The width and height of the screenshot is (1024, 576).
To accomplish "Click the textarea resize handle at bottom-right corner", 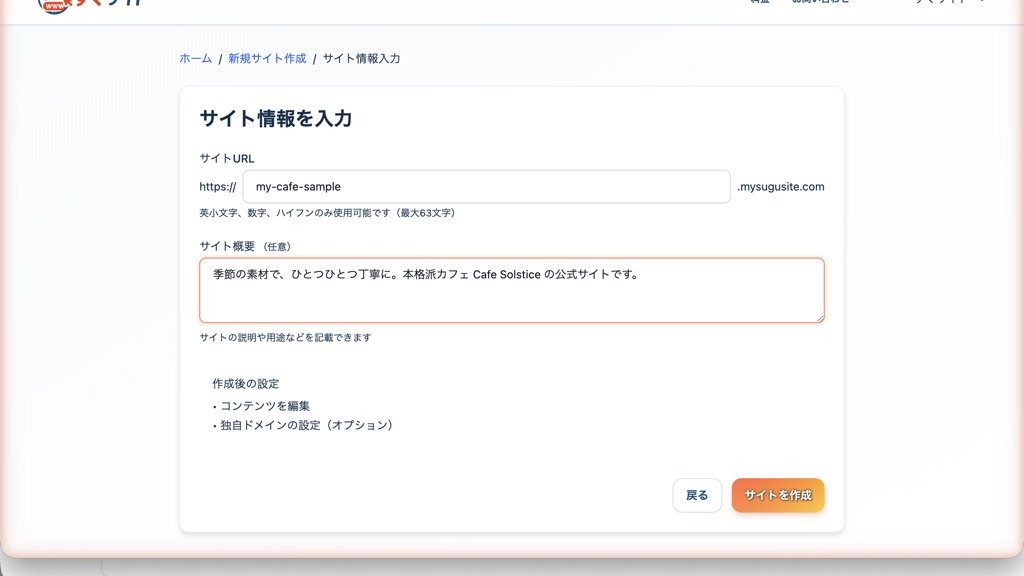I will tap(820, 318).
